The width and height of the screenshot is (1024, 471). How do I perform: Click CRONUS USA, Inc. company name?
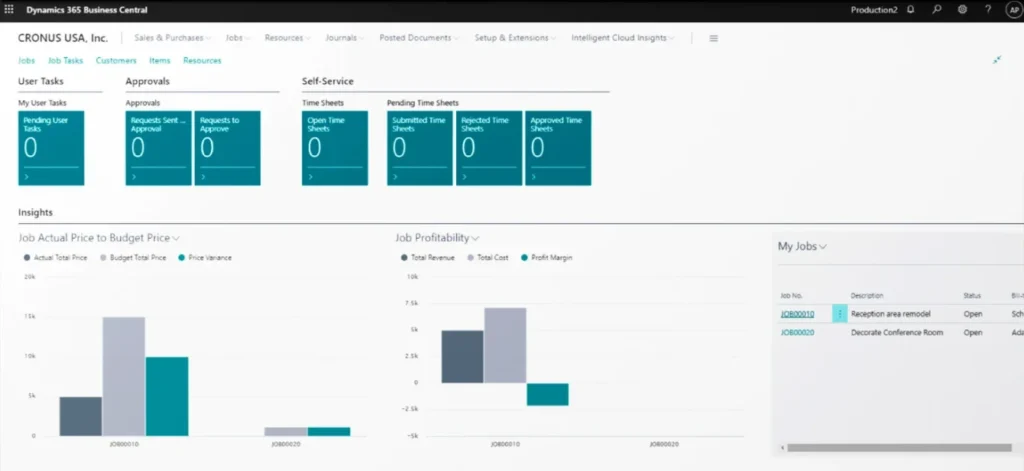(x=63, y=38)
